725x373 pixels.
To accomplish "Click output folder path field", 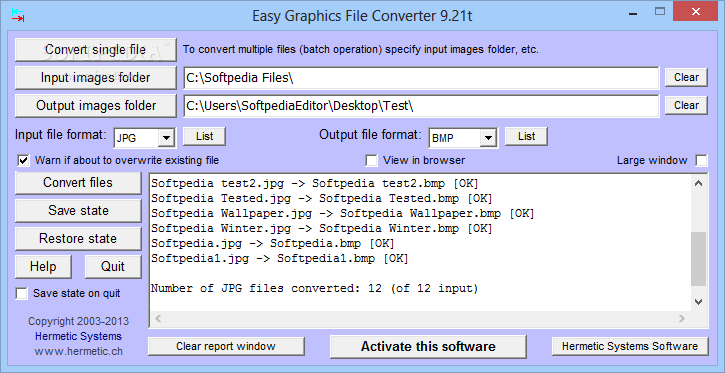I will [x=421, y=106].
